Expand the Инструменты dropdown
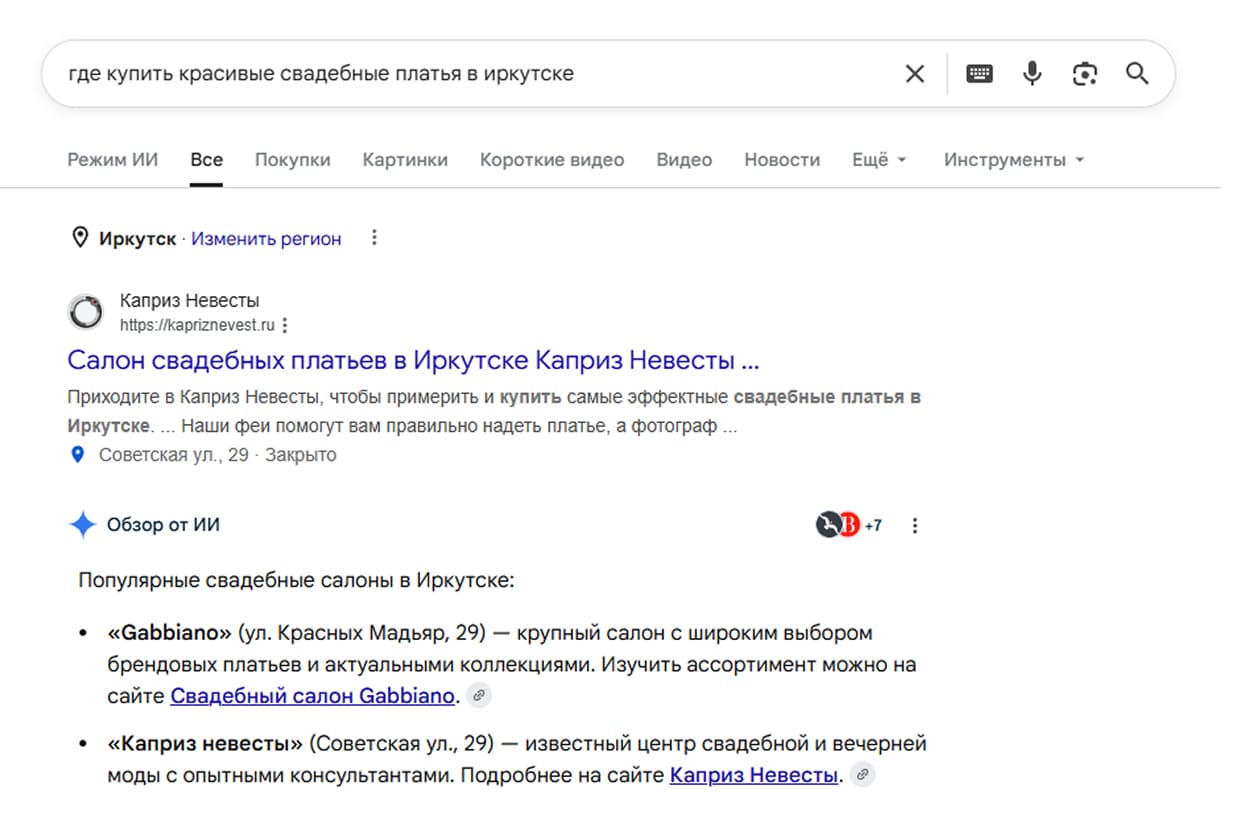 [x=1014, y=160]
